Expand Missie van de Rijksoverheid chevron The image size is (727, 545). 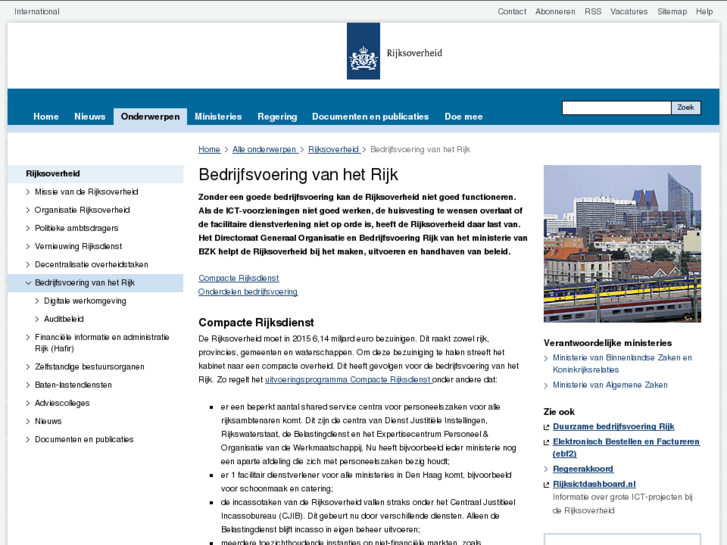[28, 192]
